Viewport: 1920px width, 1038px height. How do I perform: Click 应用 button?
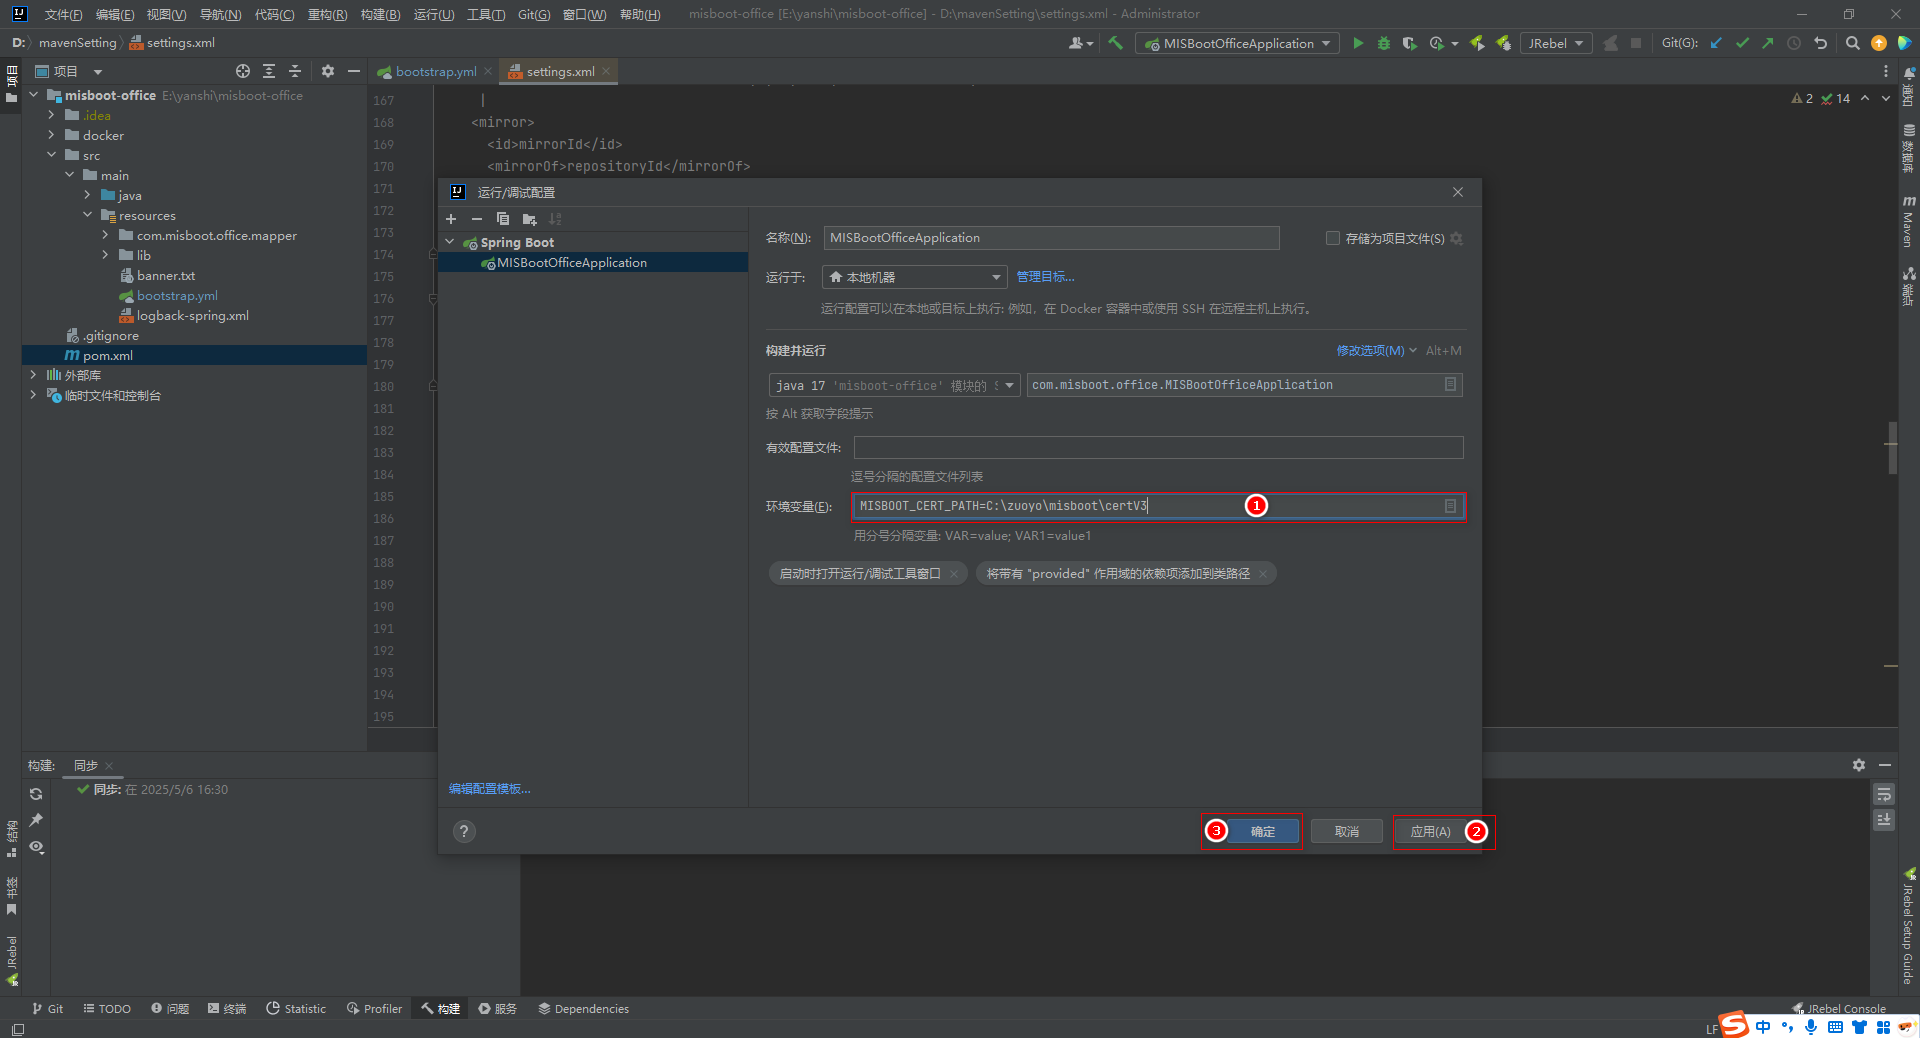[1430, 831]
